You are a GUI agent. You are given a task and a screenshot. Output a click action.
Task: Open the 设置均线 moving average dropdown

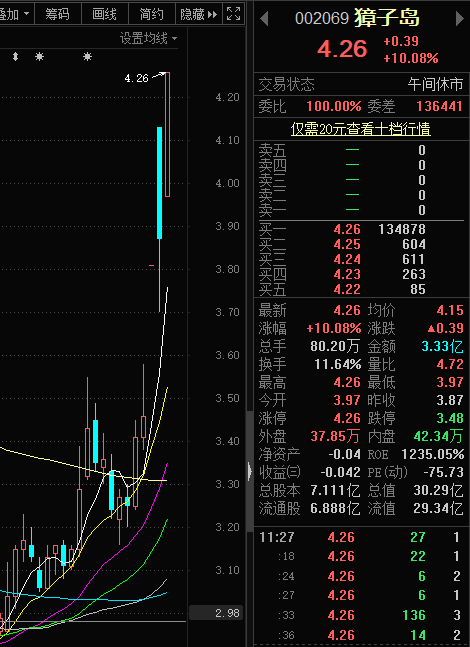(149, 39)
